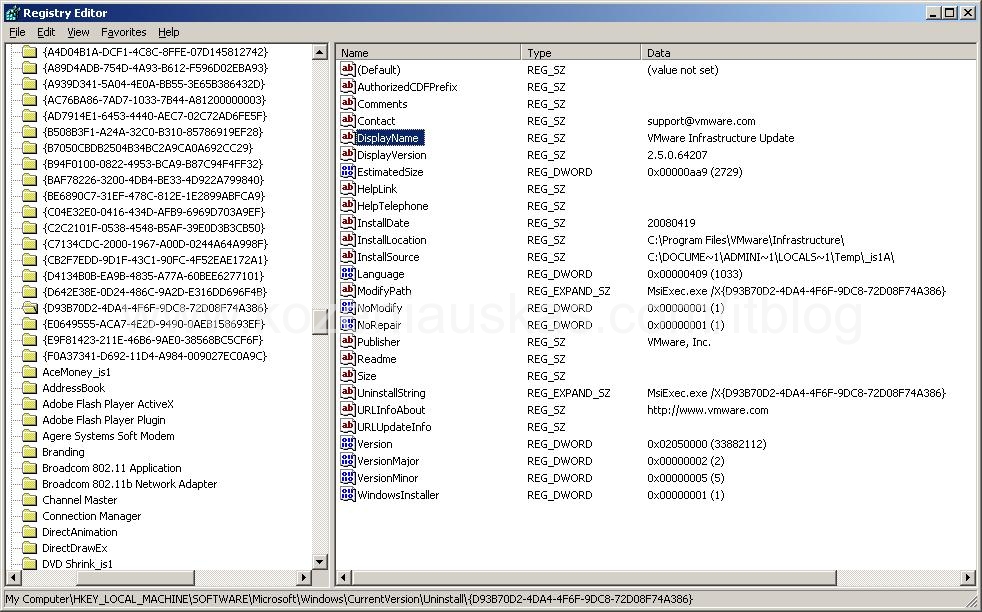Open the View menu
The image size is (982, 612).
pyautogui.click(x=78, y=32)
